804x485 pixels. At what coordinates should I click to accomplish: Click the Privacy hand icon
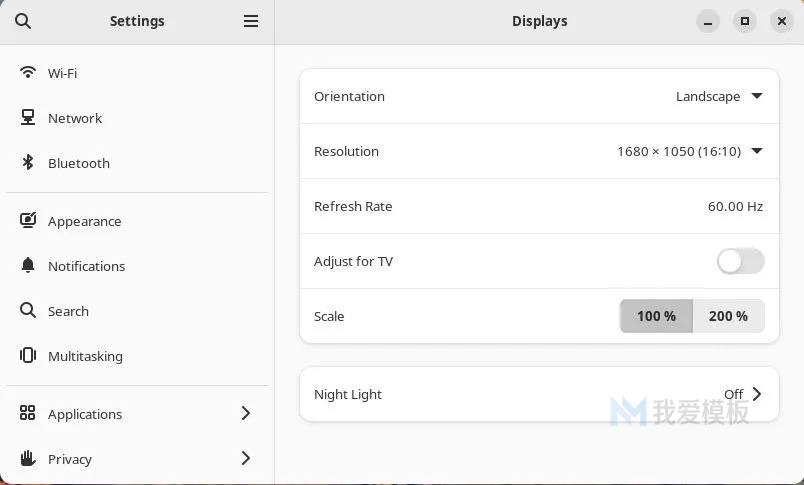pyautogui.click(x=28, y=458)
